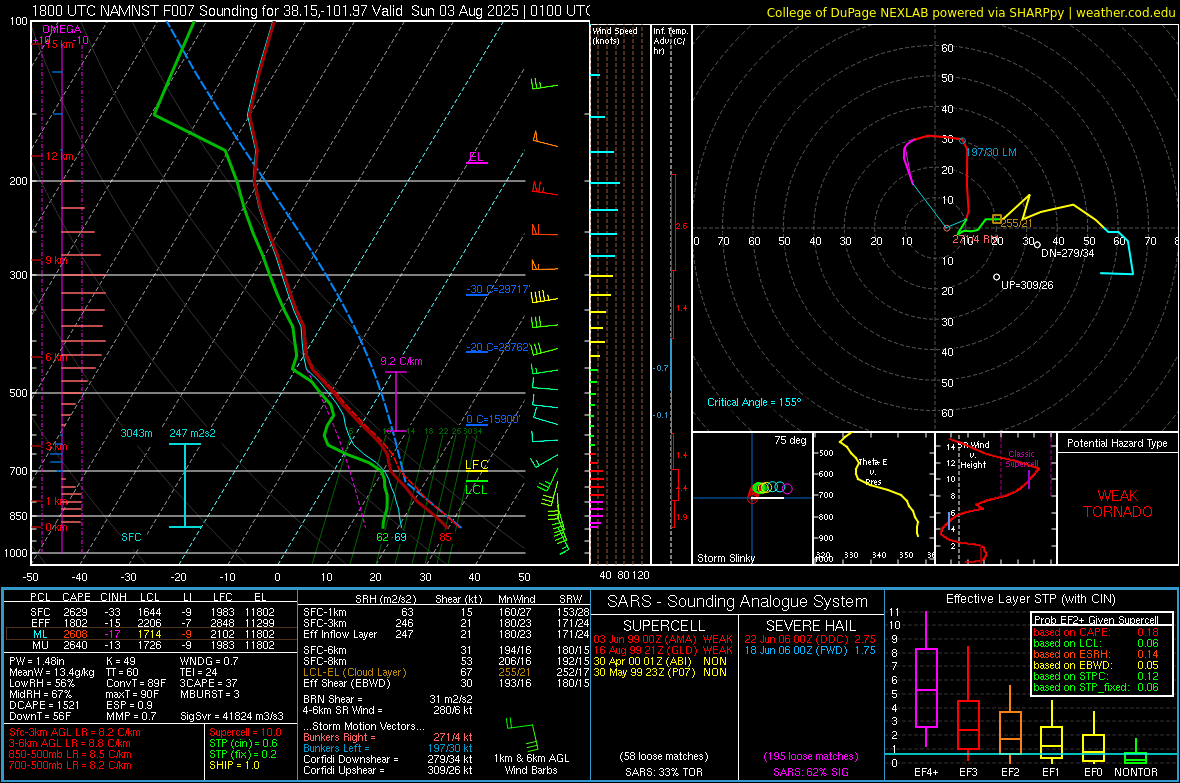Click the '9.2 C/km' lapse rate label
The height and width of the screenshot is (783, 1180).
(x=401, y=361)
